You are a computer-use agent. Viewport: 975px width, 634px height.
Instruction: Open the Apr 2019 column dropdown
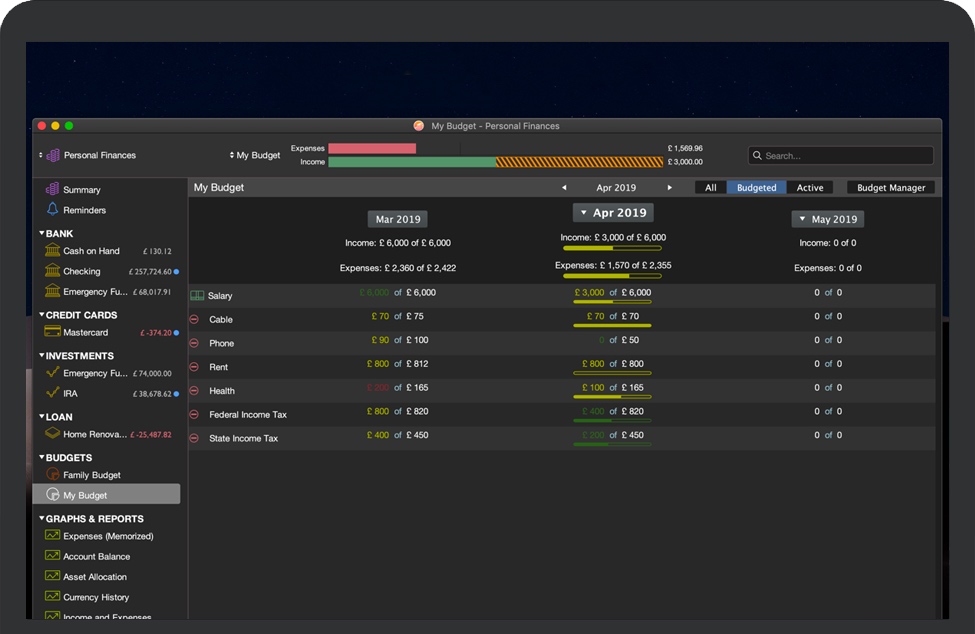(583, 212)
